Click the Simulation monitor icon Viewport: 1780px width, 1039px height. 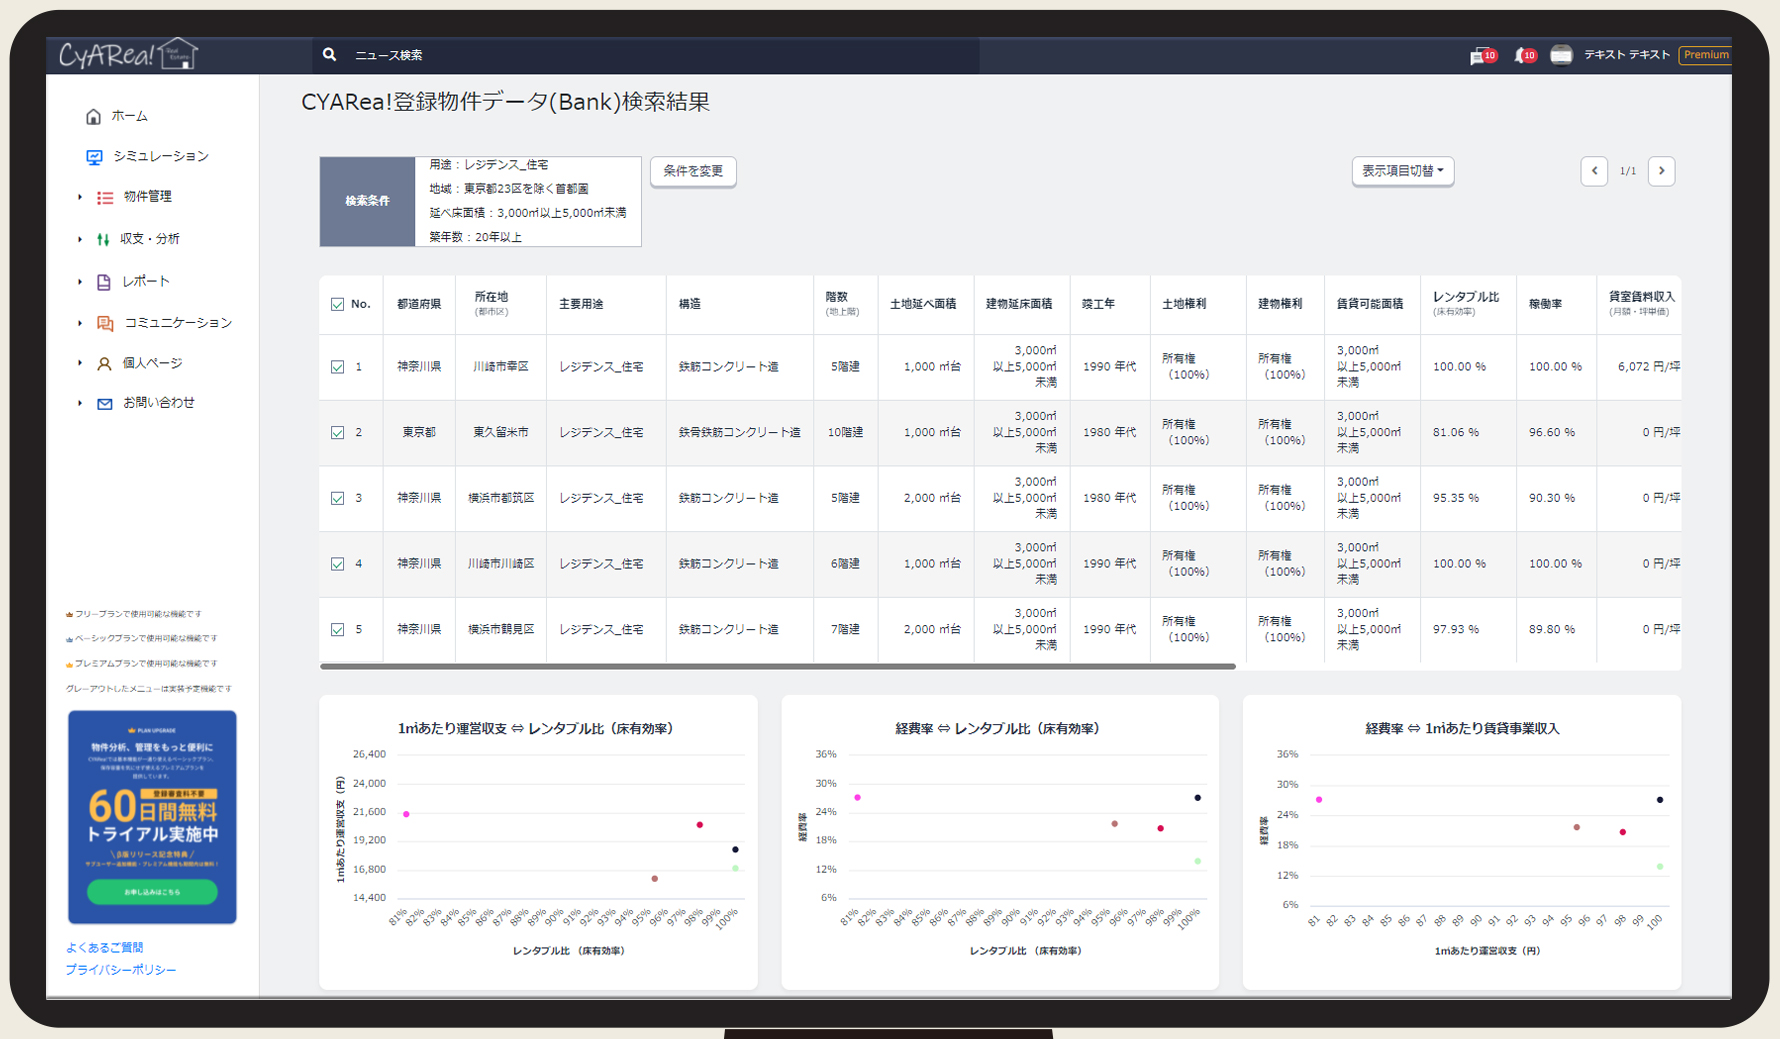(94, 157)
